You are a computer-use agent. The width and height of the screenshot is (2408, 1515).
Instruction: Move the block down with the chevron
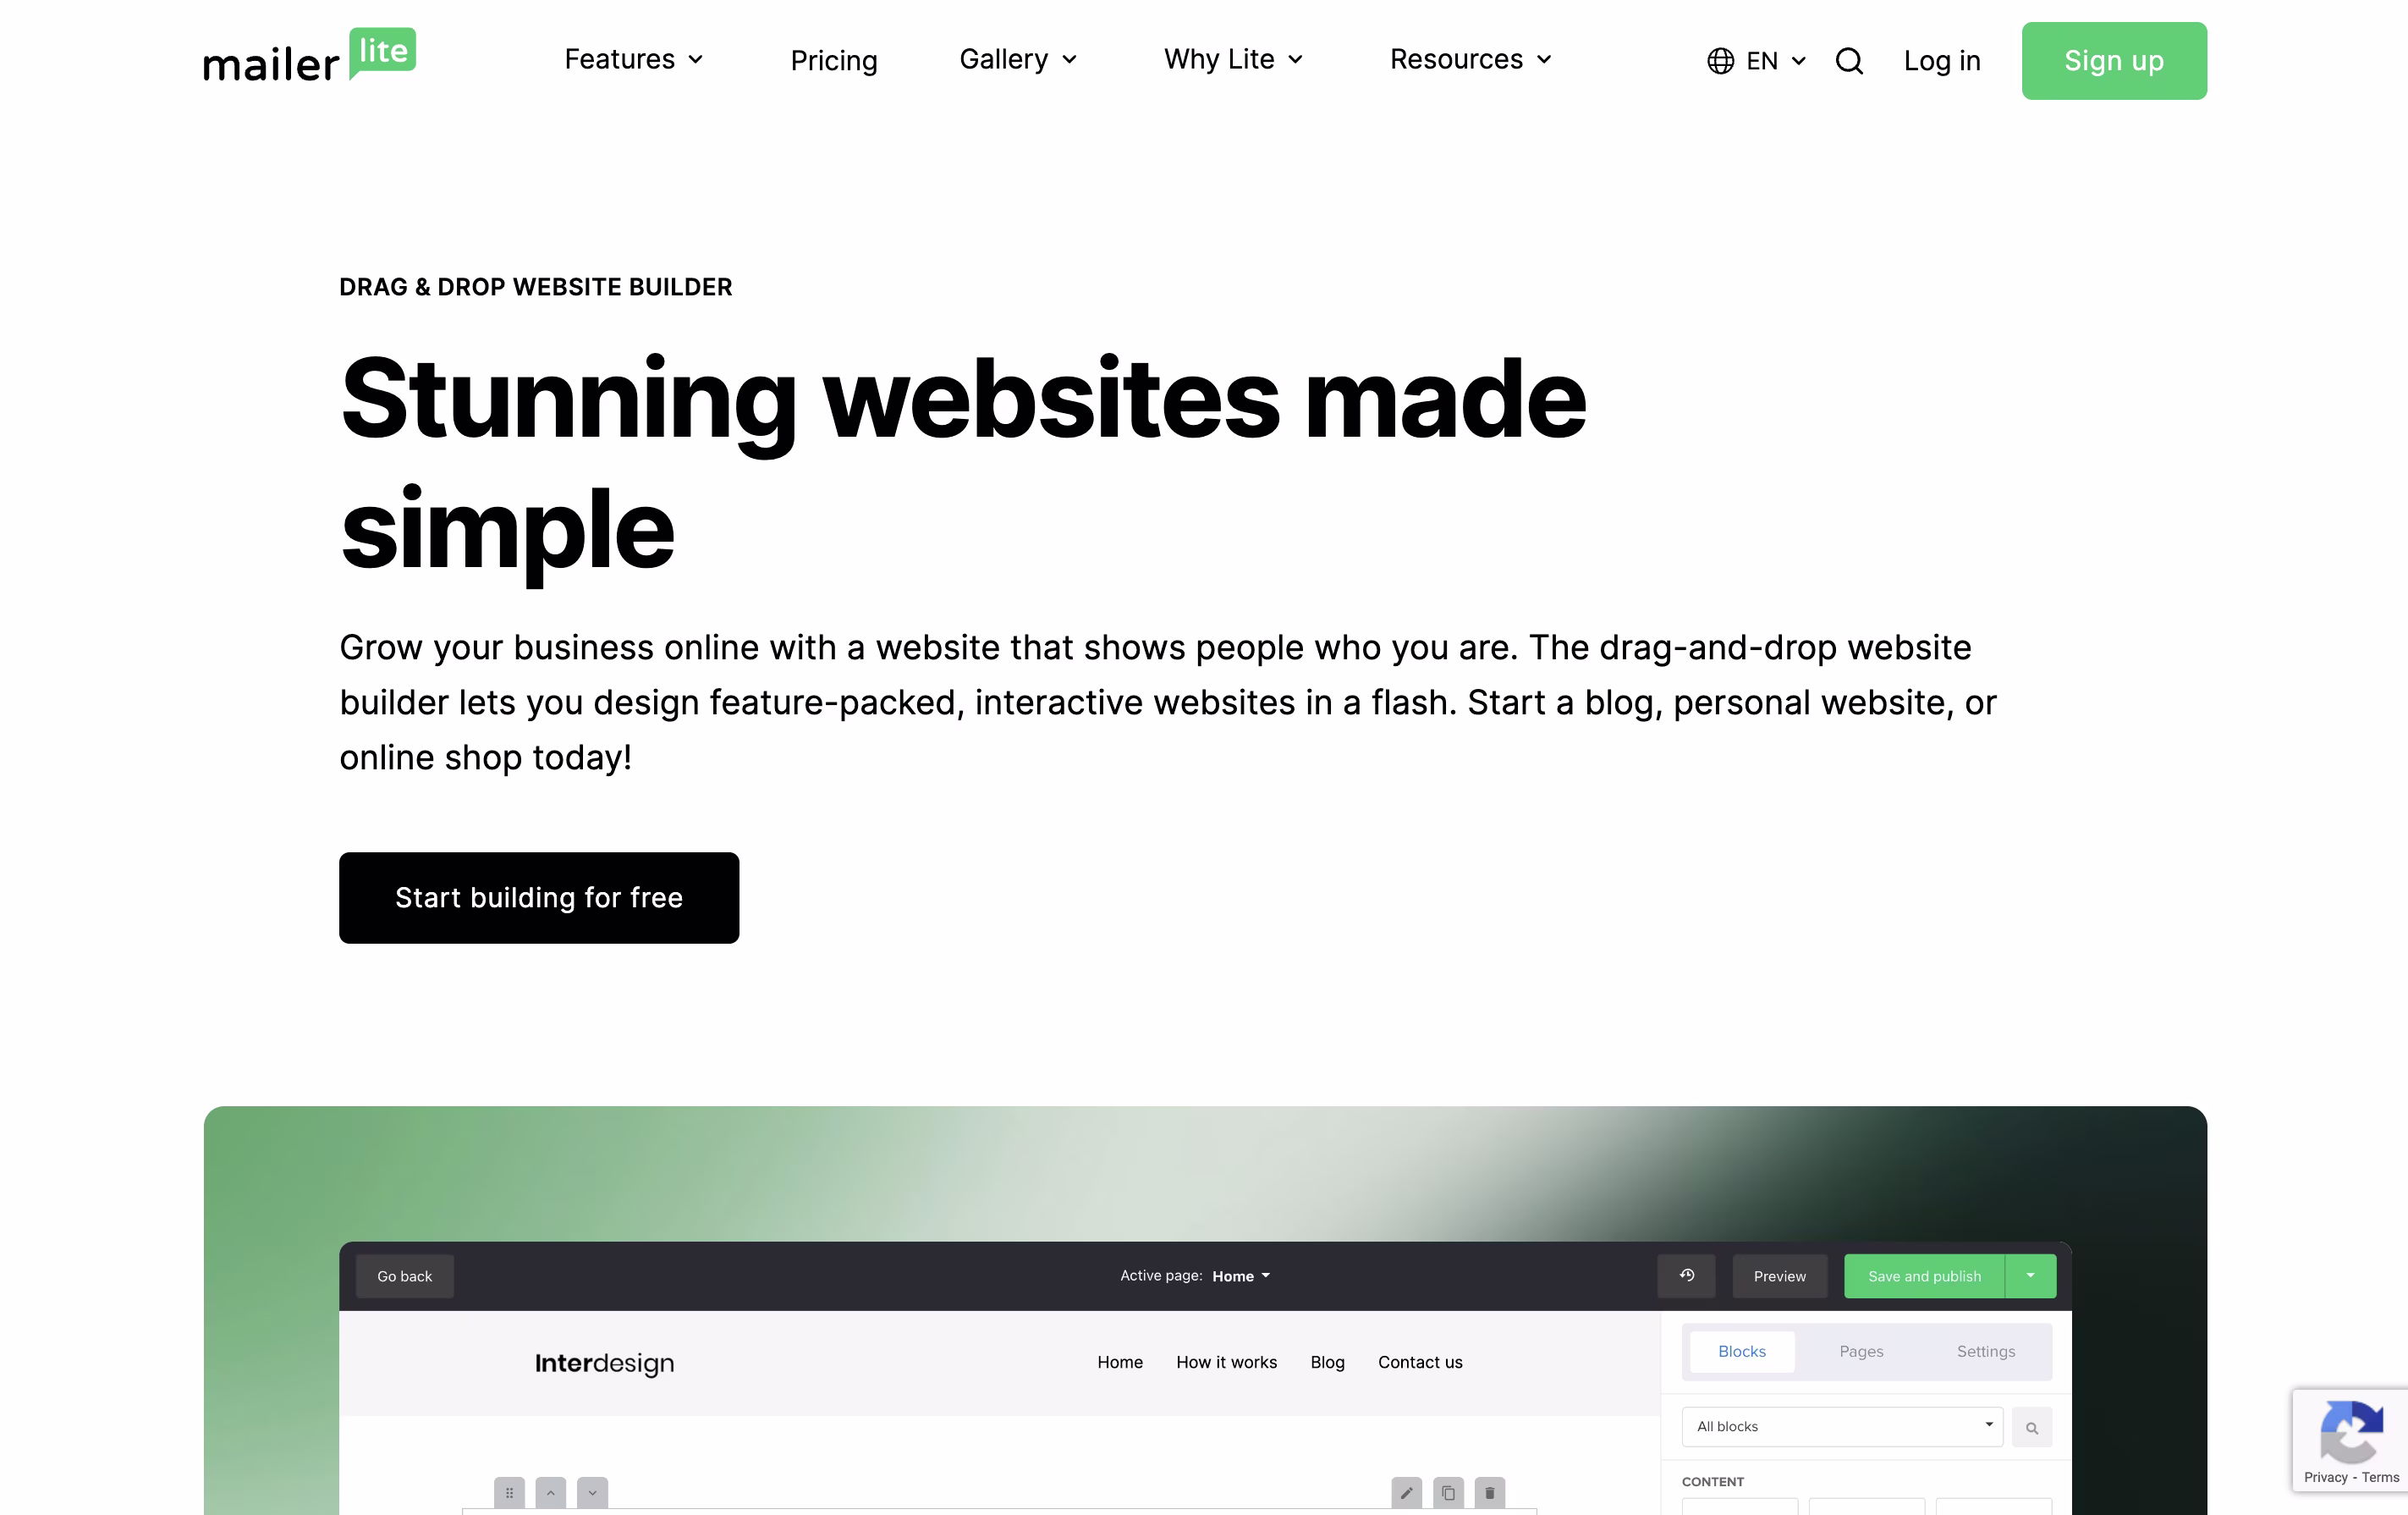(592, 1492)
